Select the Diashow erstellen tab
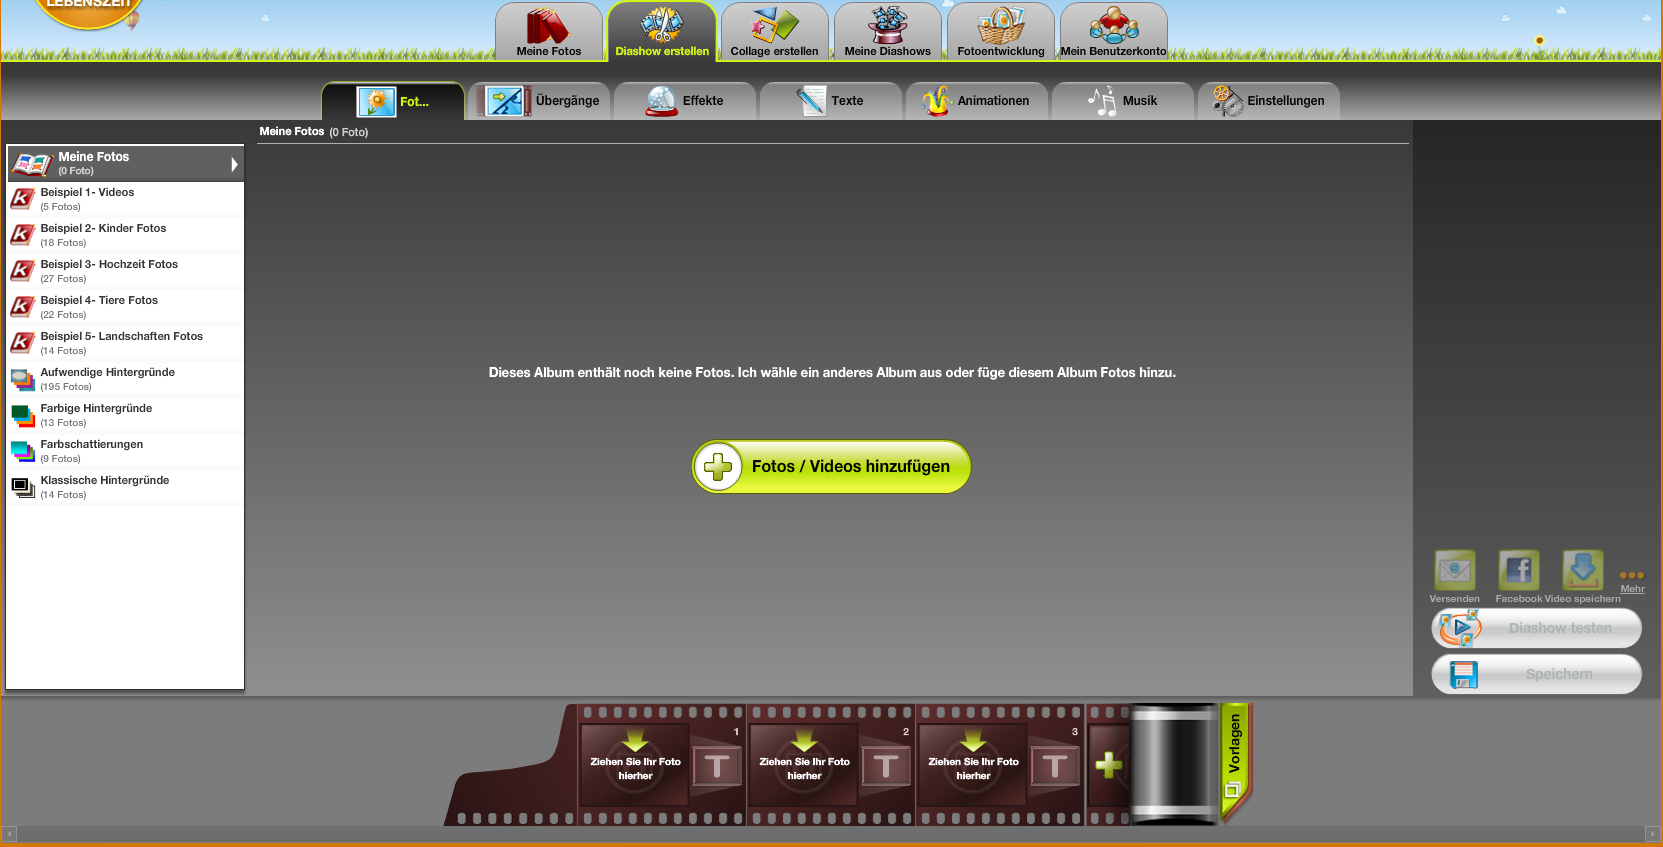 pyautogui.click(x=662, y=32)
